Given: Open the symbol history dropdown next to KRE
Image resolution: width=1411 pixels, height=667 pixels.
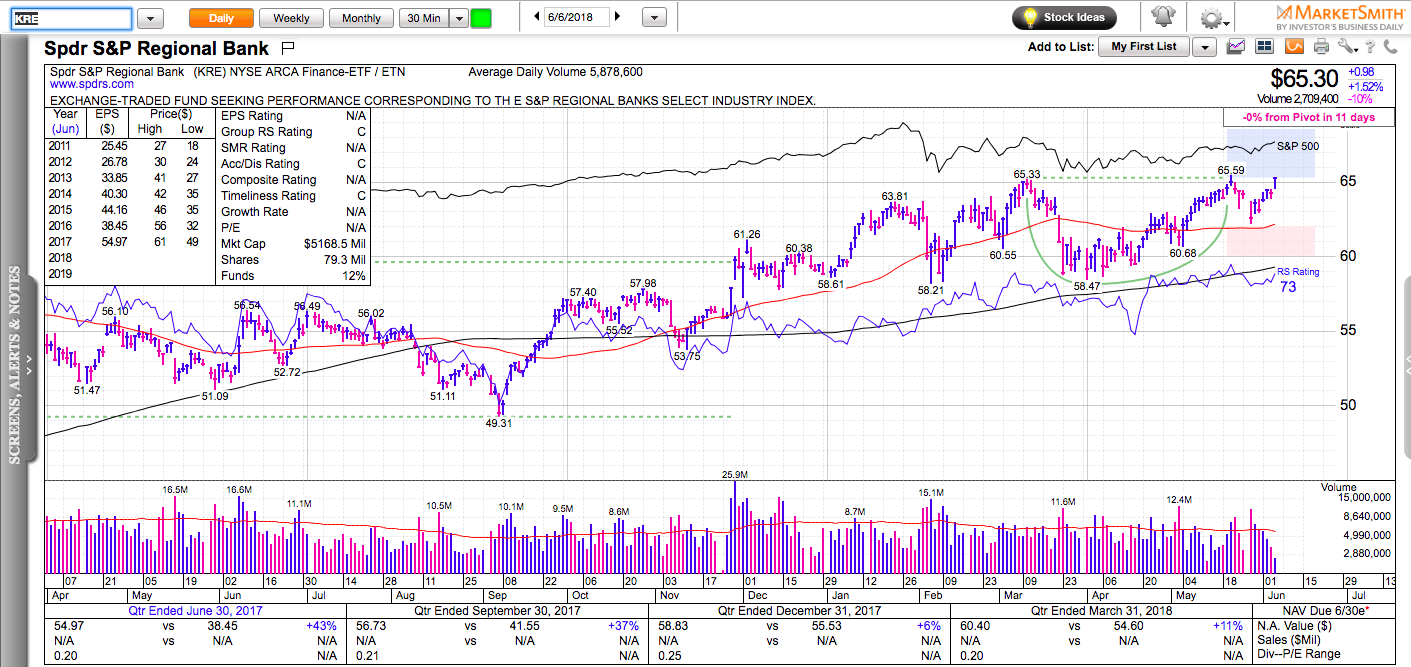Looking at the screenshot, I should pyautogui.click(x=150, y=18).
